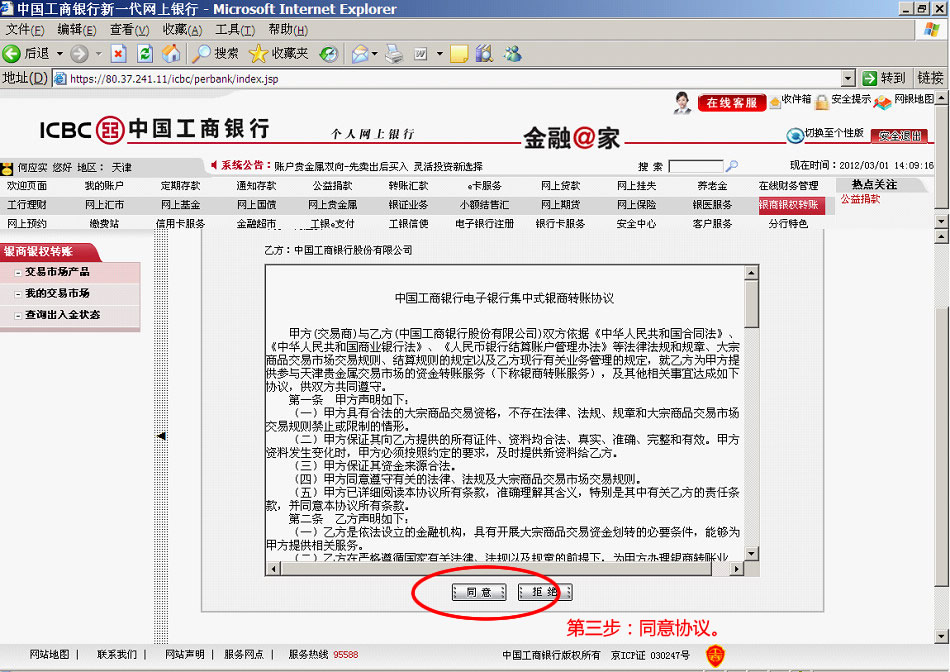This screenshot has height=672, width=950.
Task: Click the page icon in address bar
Action: [60, 78]
